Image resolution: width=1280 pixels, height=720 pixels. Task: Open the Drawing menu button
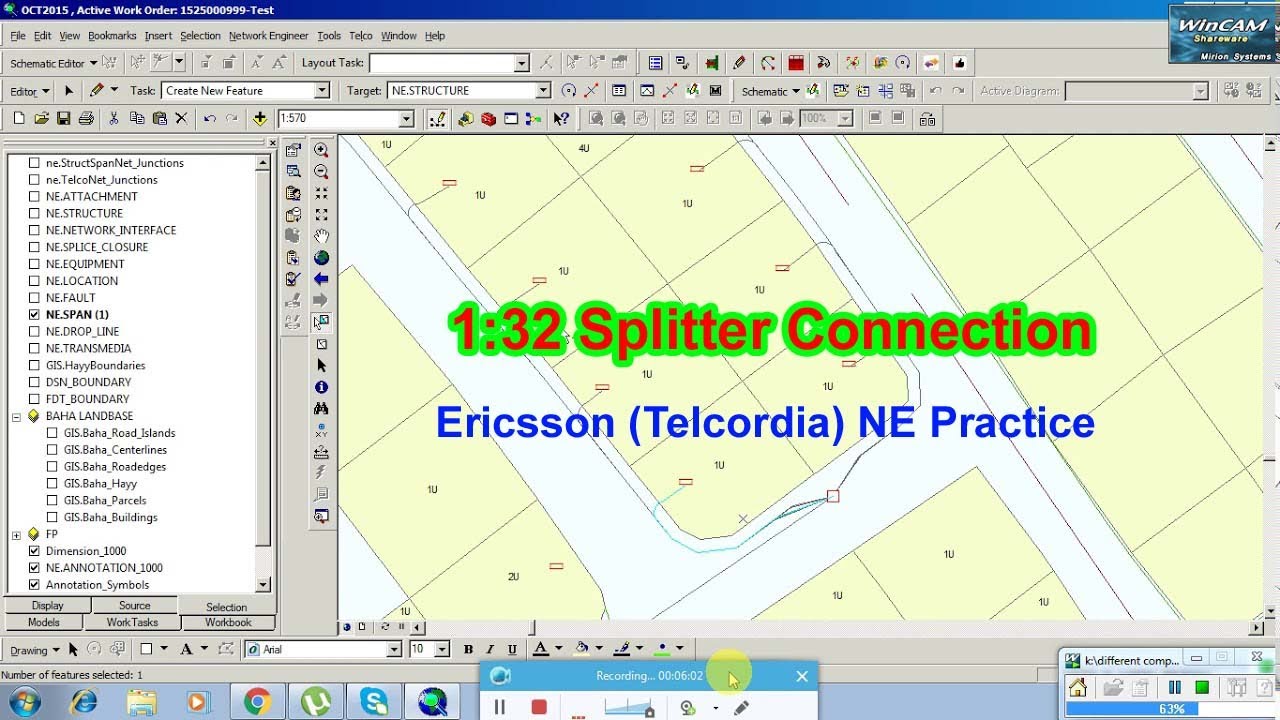pos(35,650)
